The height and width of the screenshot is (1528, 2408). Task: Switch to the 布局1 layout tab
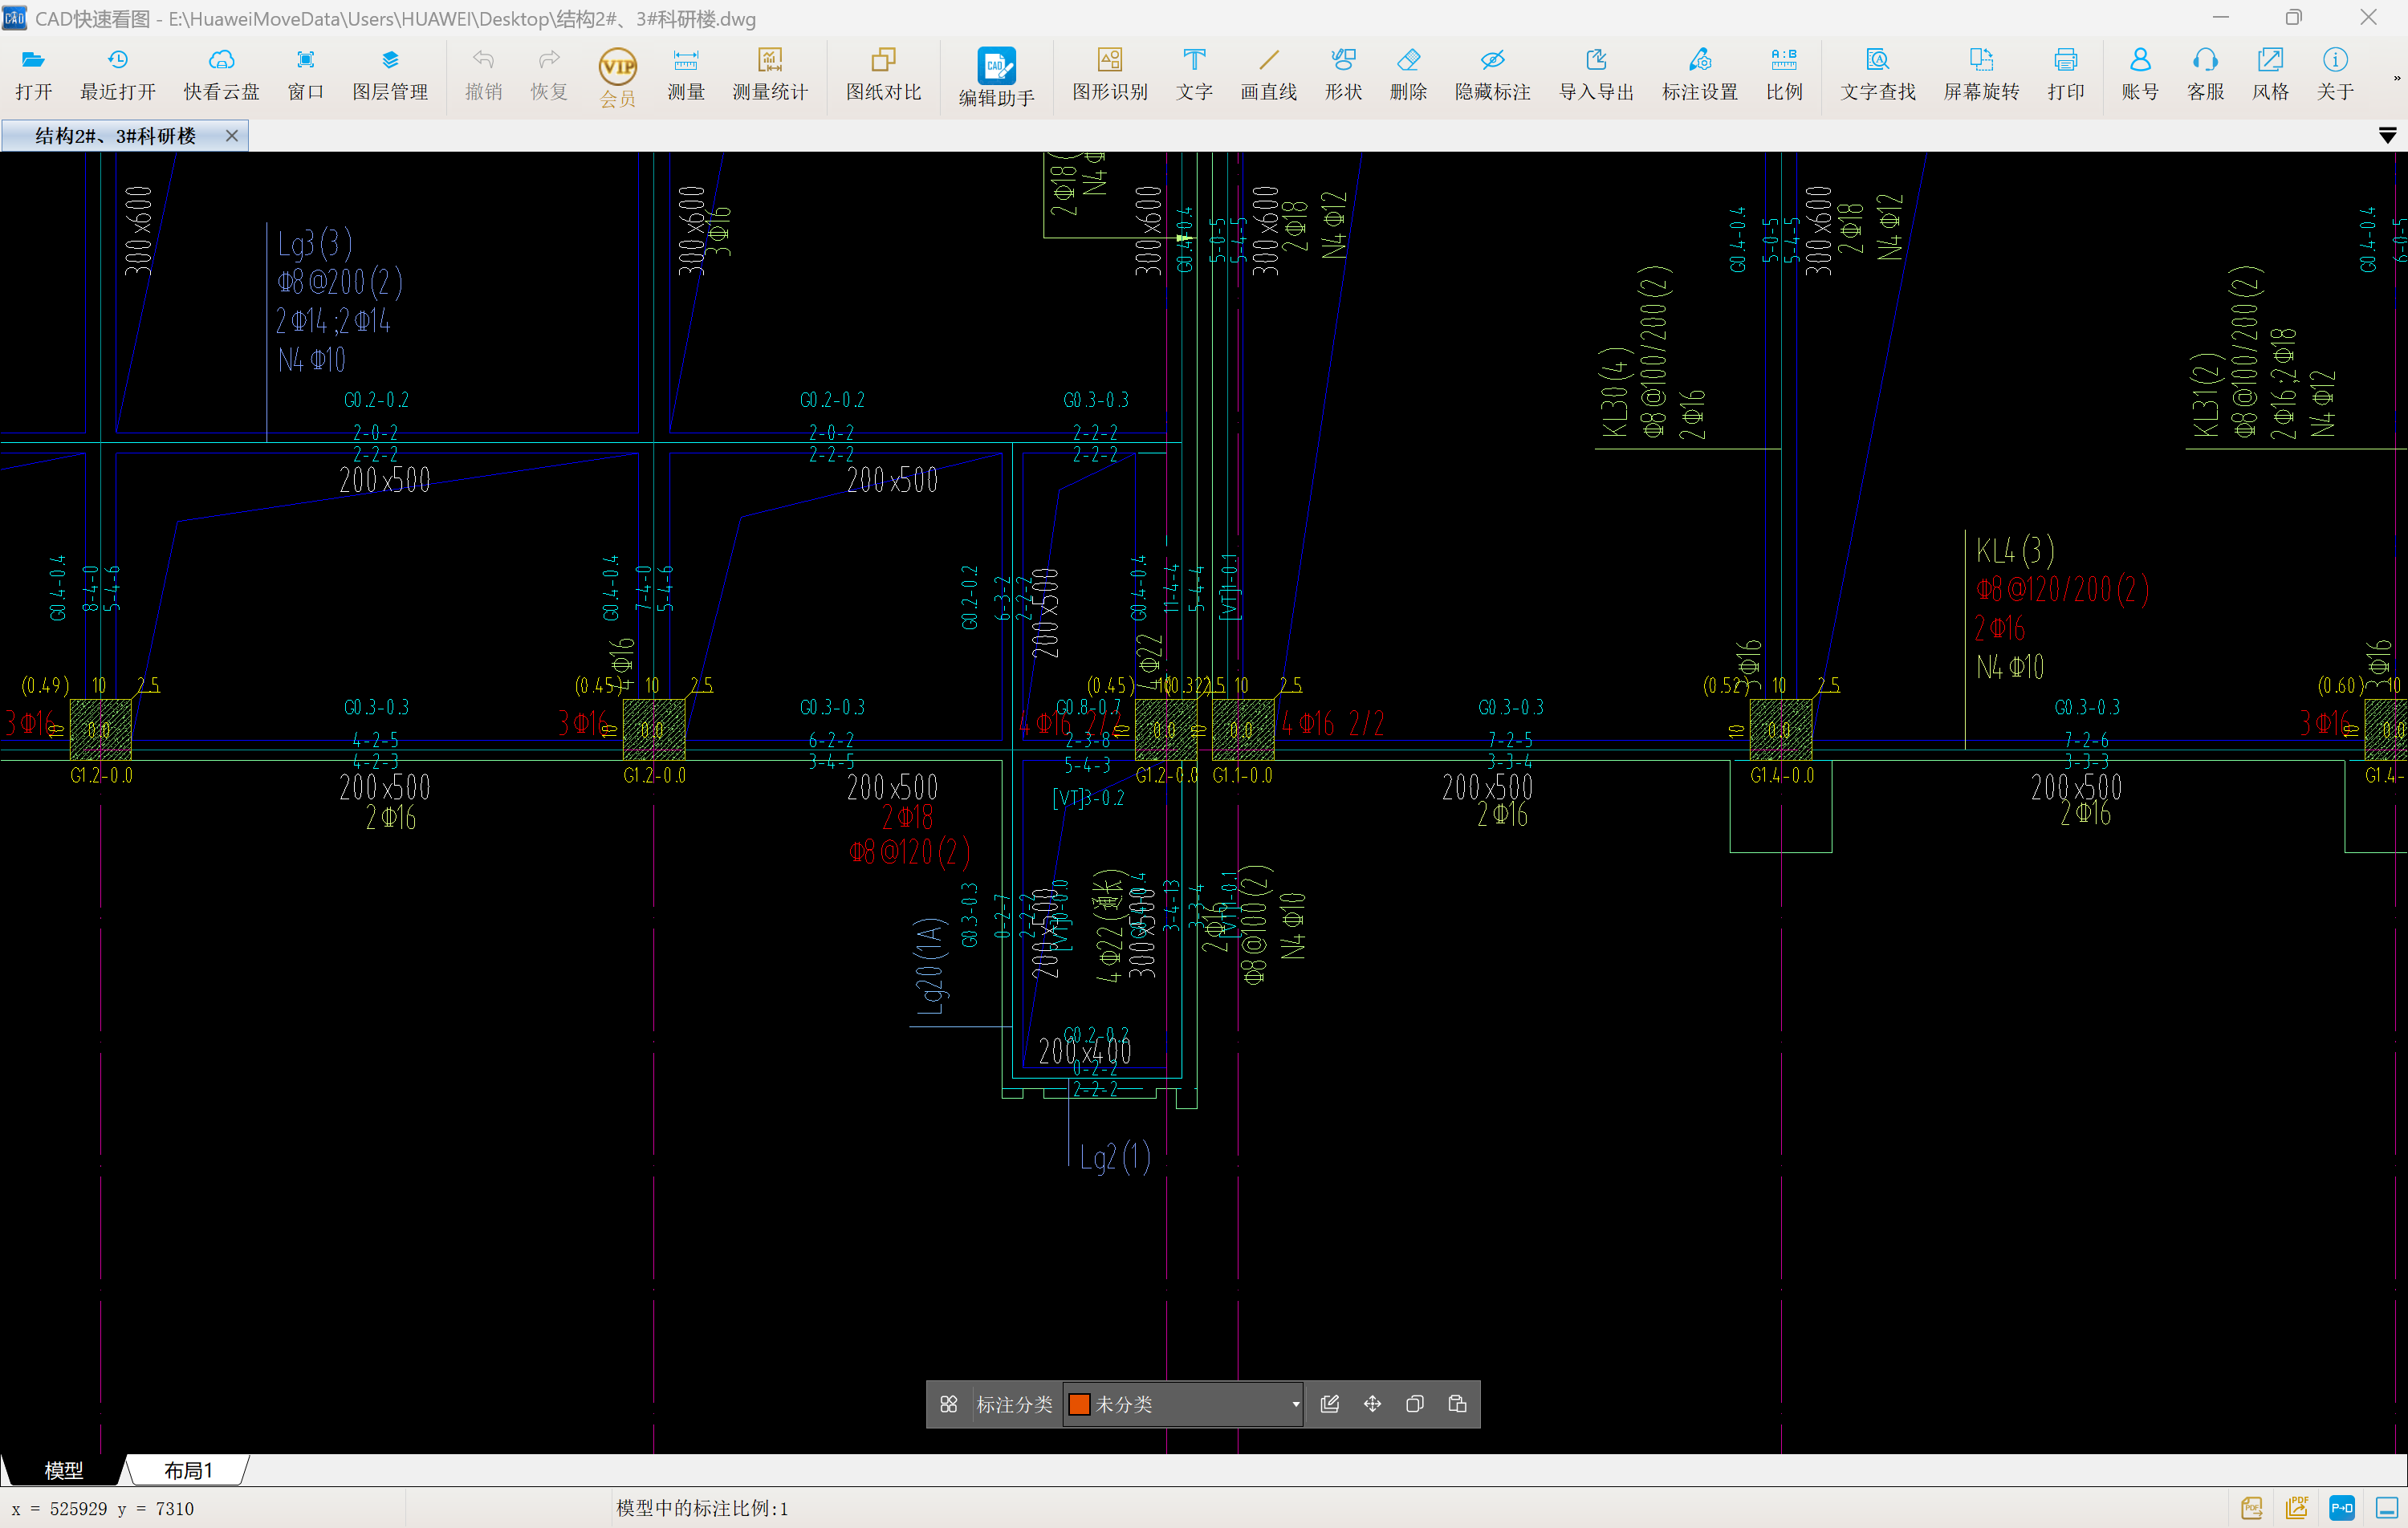pos(188,1470)
